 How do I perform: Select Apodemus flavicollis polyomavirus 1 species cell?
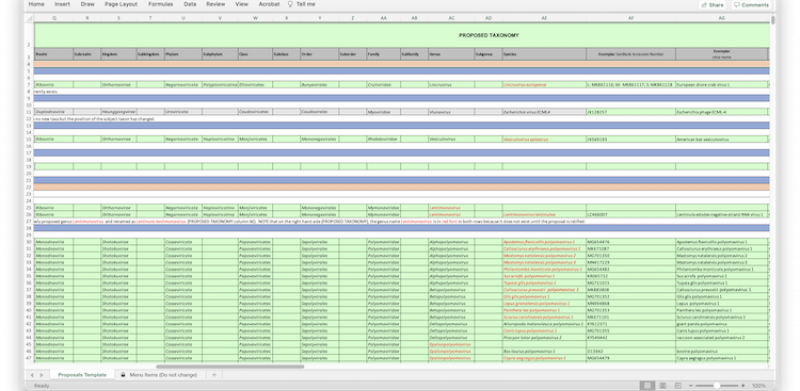point(544,242)
